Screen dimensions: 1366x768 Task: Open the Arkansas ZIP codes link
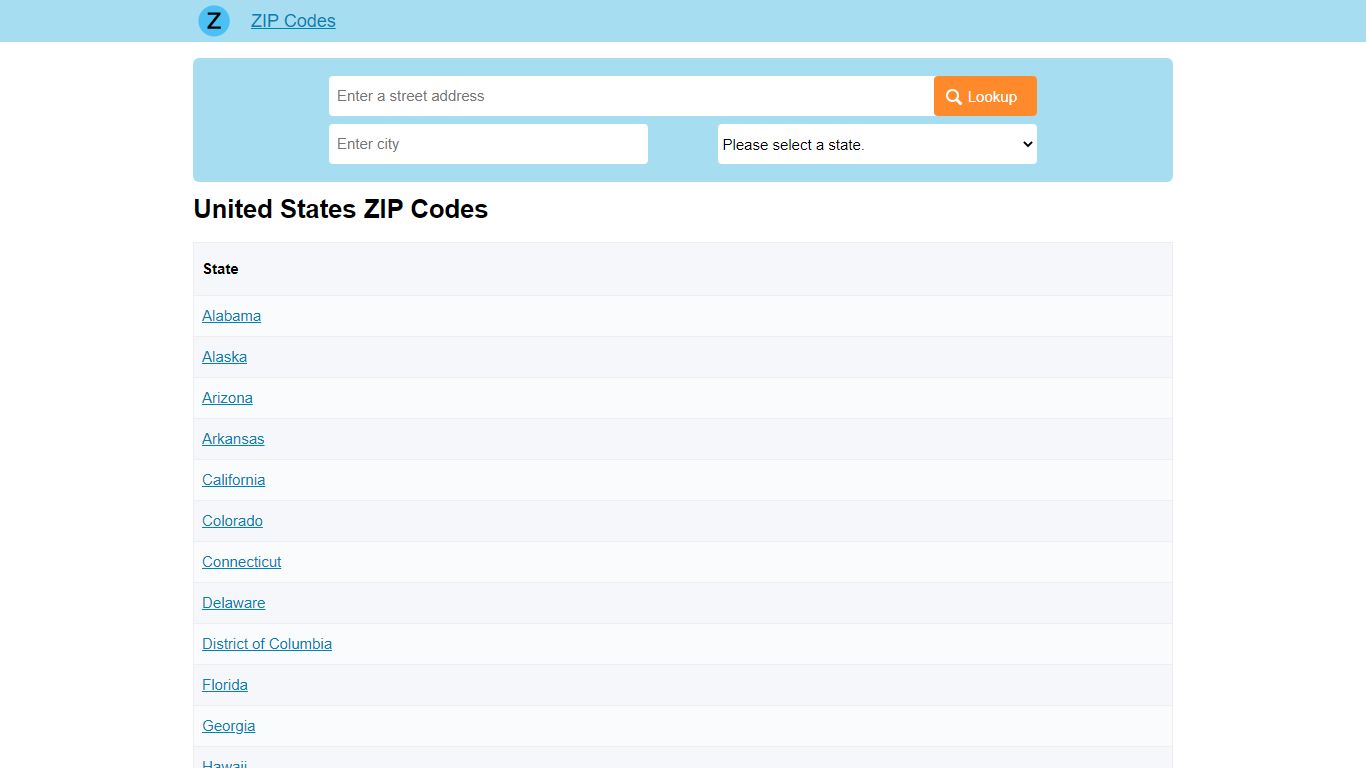[x=233, y=439]
